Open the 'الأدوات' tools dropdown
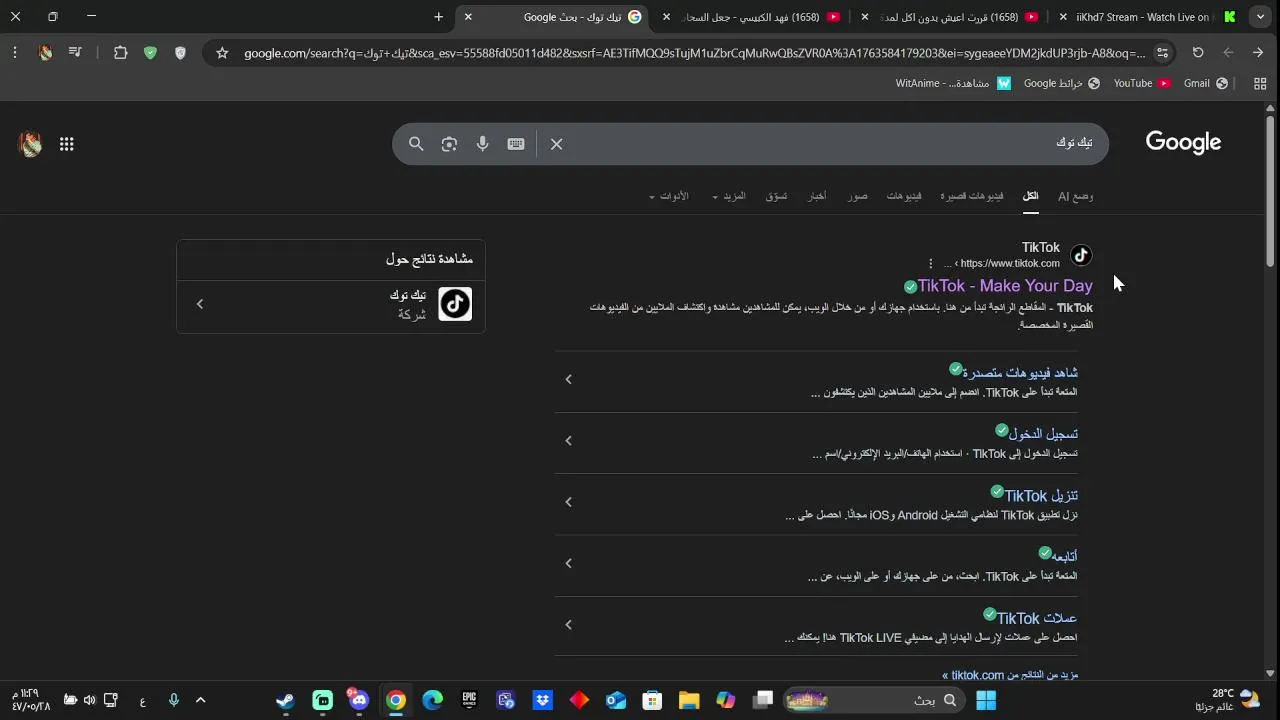 click(x=669, y=196)
